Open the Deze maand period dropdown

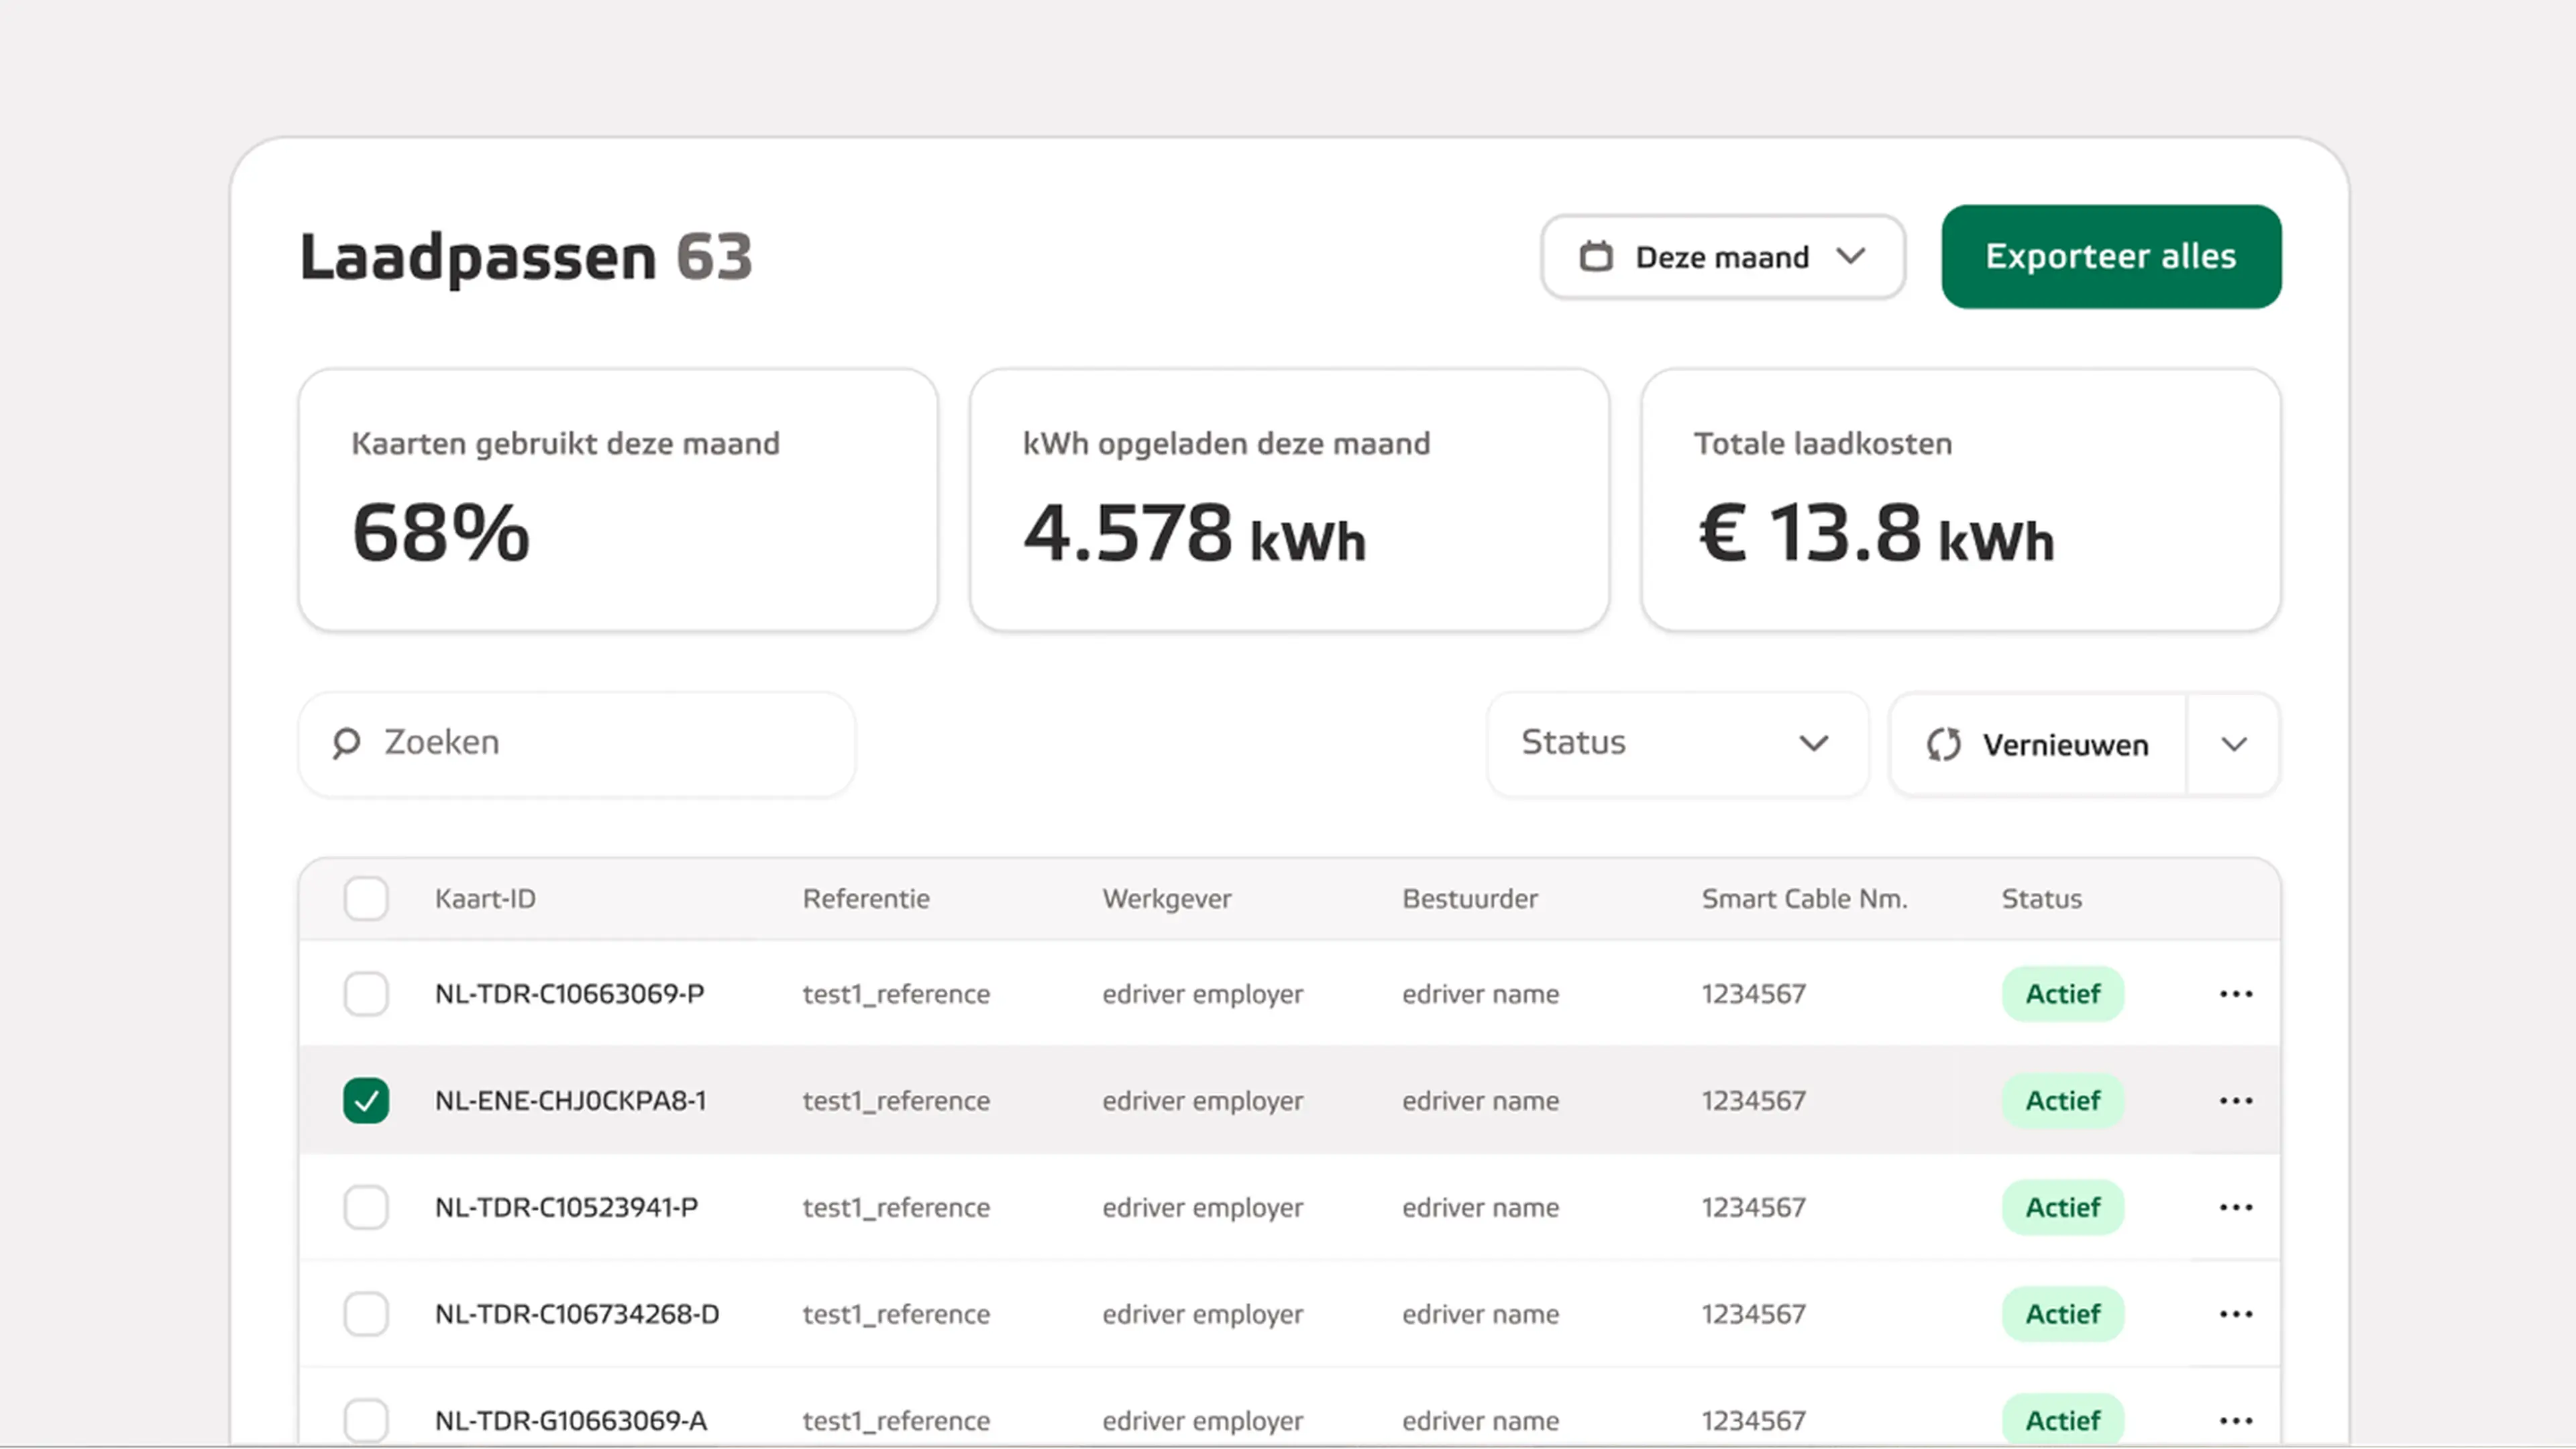tap(1722, 257)
